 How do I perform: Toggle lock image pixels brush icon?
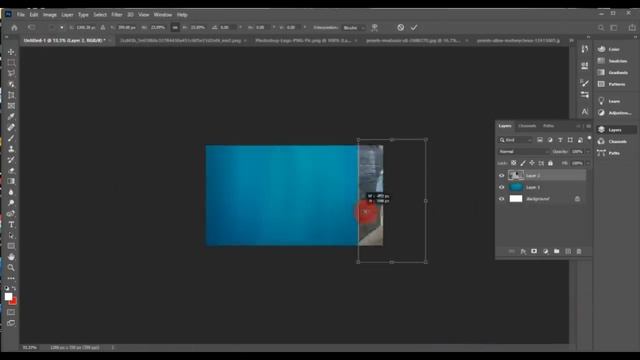coord(523,163)
